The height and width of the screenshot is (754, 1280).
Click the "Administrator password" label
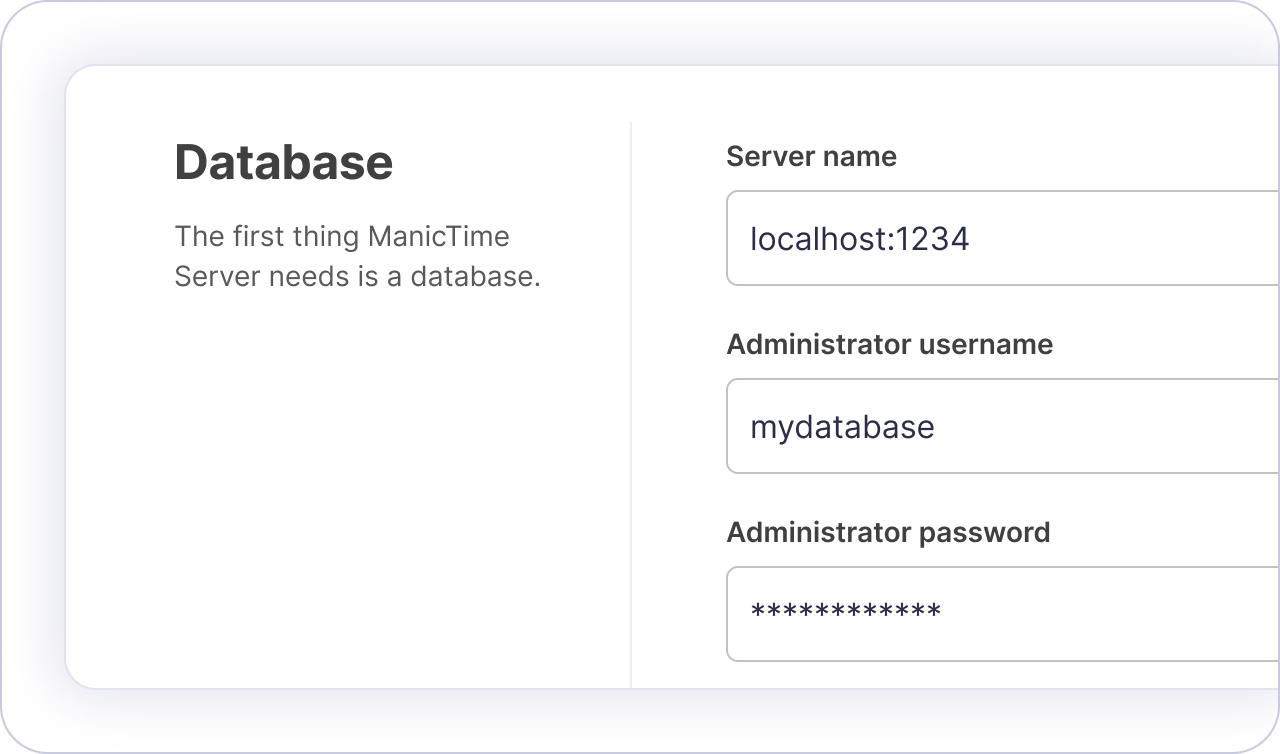(888, 533)
